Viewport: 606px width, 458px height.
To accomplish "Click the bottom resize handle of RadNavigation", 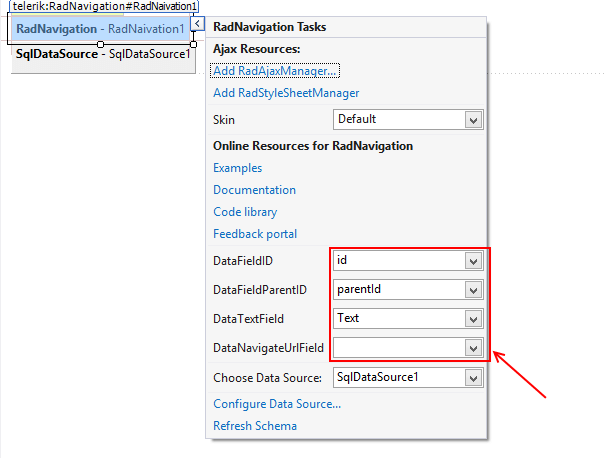I will pyautogui.click(x=100, y=44).
